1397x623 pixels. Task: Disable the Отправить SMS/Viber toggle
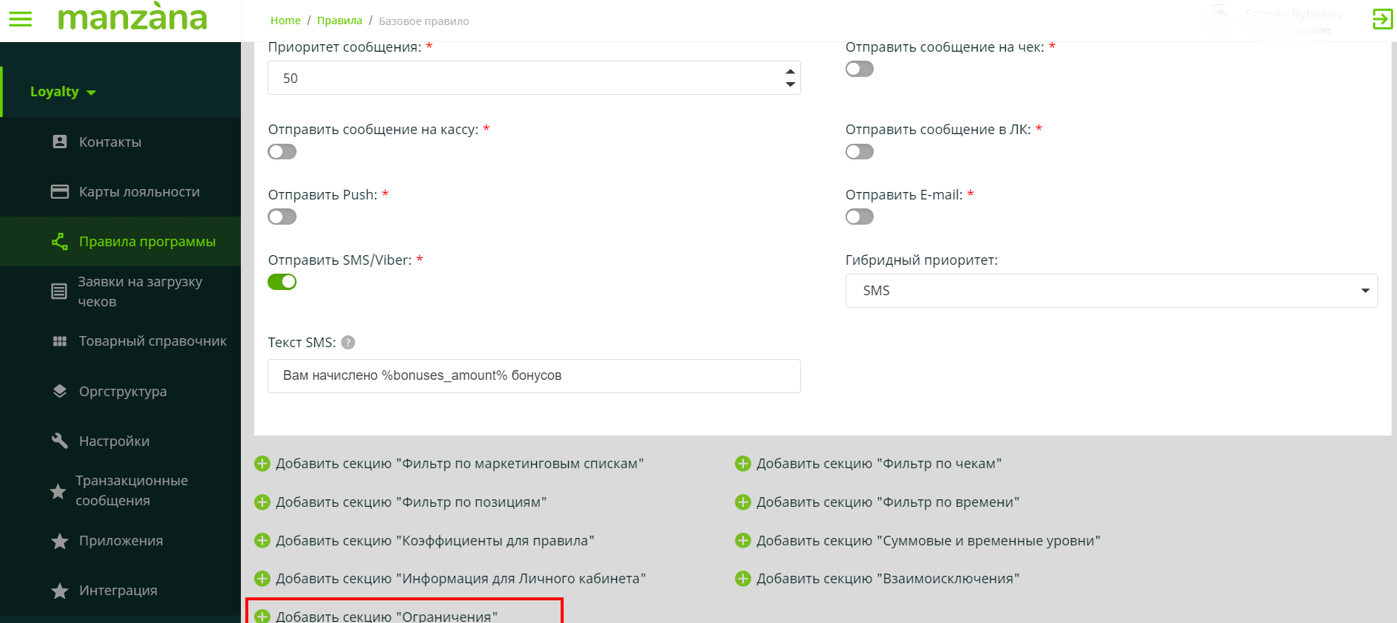(x=282, y=282)
